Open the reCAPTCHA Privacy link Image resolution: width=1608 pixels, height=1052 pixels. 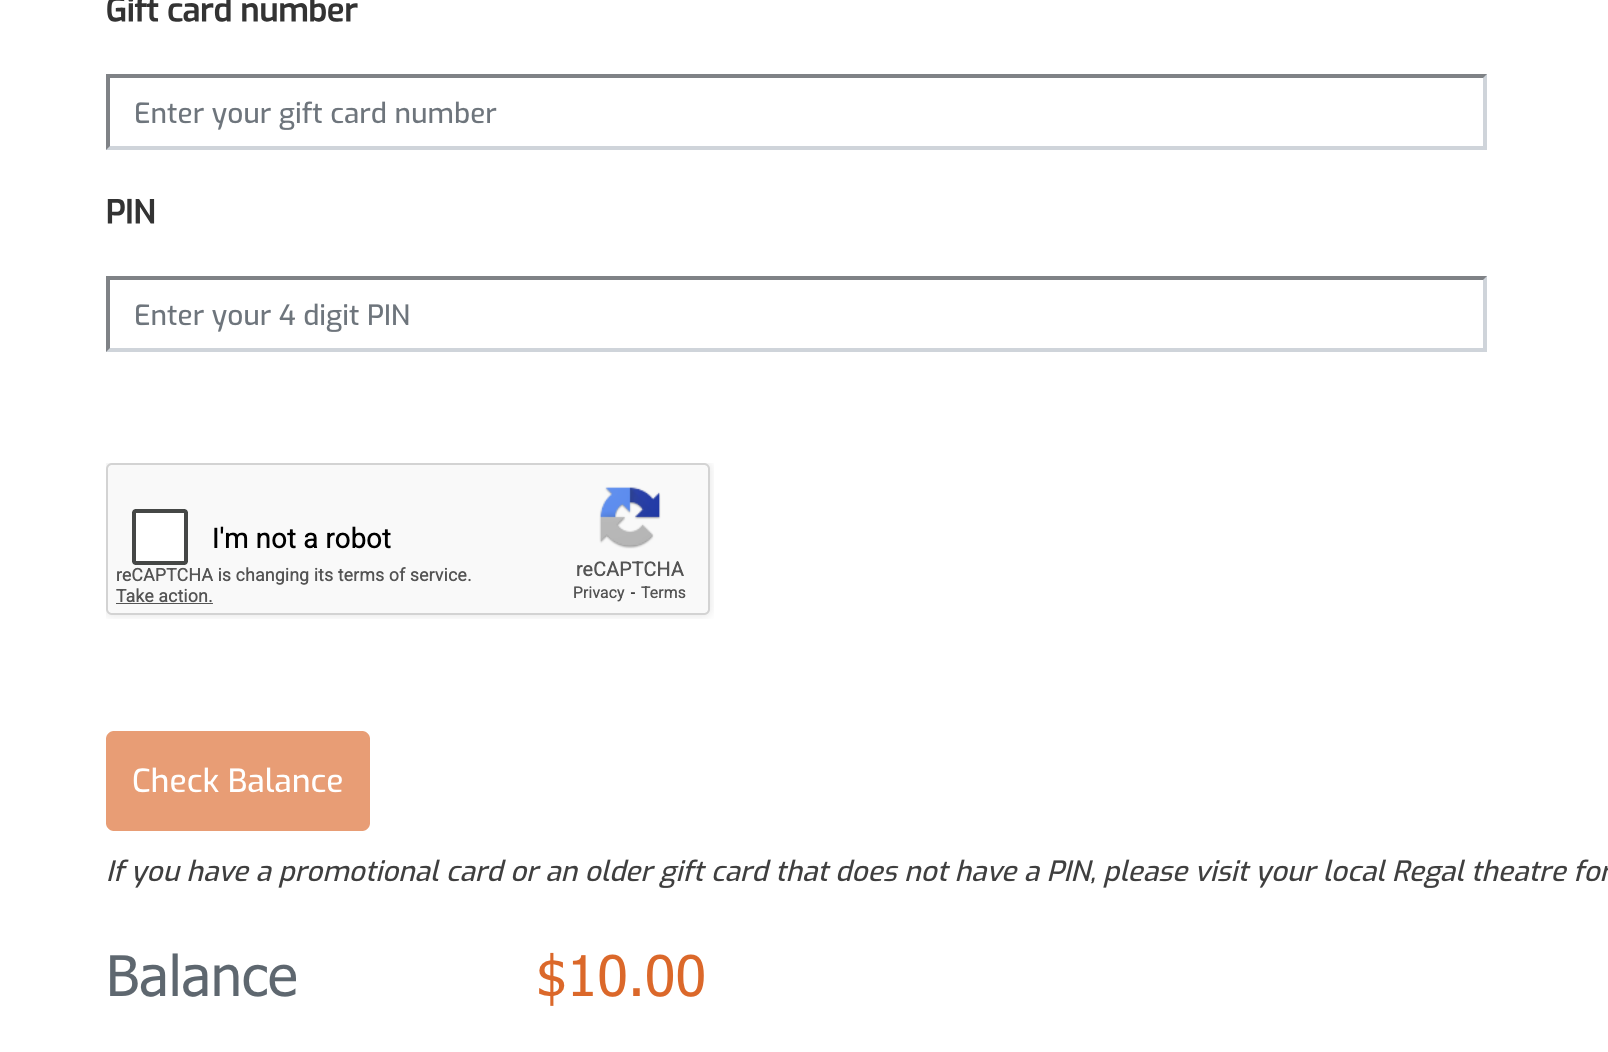[598, 593]
